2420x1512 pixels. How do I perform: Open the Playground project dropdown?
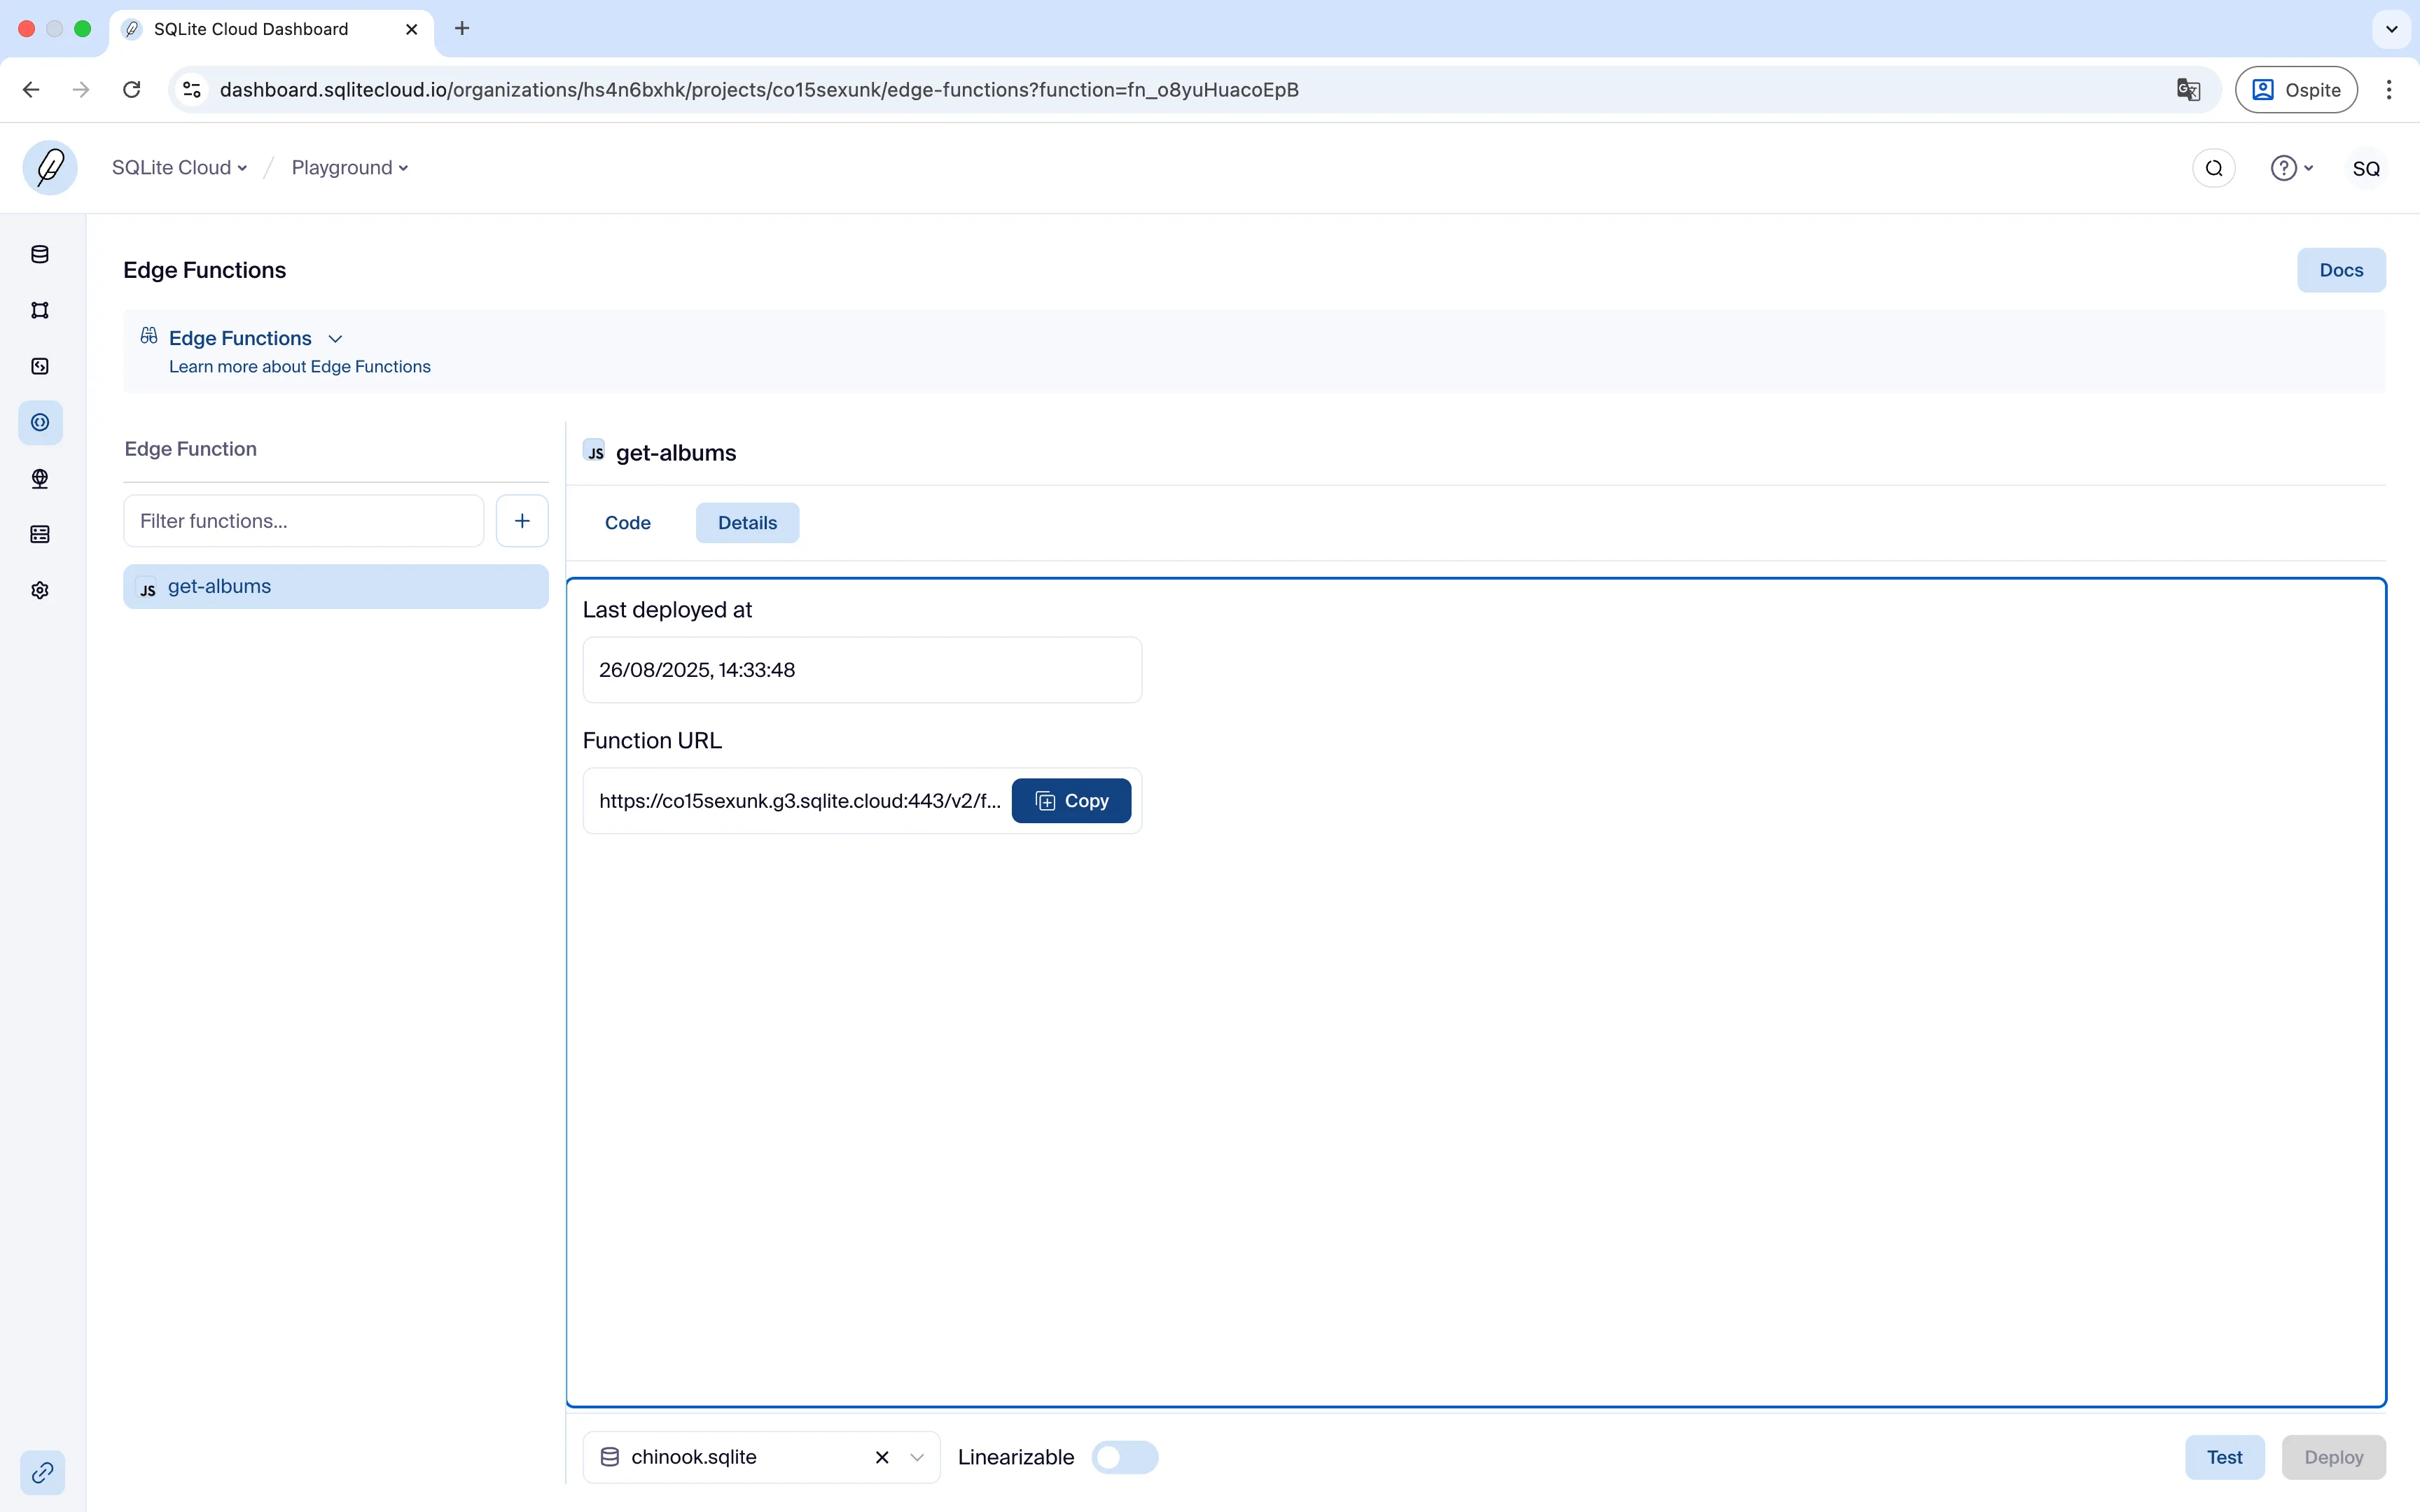click(349, 168)
